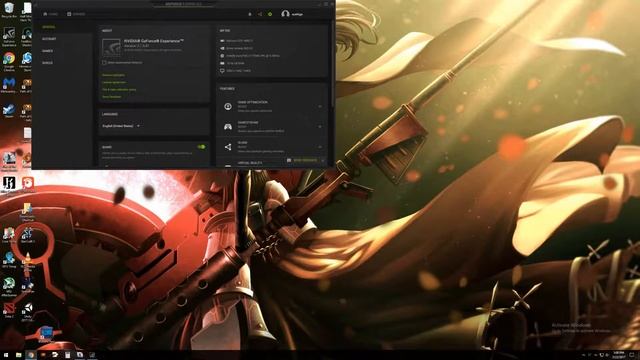The height and width of the screenshot is (360, 640).
Task: Open the VLC media player desktop icon
Action: (27, 261)
